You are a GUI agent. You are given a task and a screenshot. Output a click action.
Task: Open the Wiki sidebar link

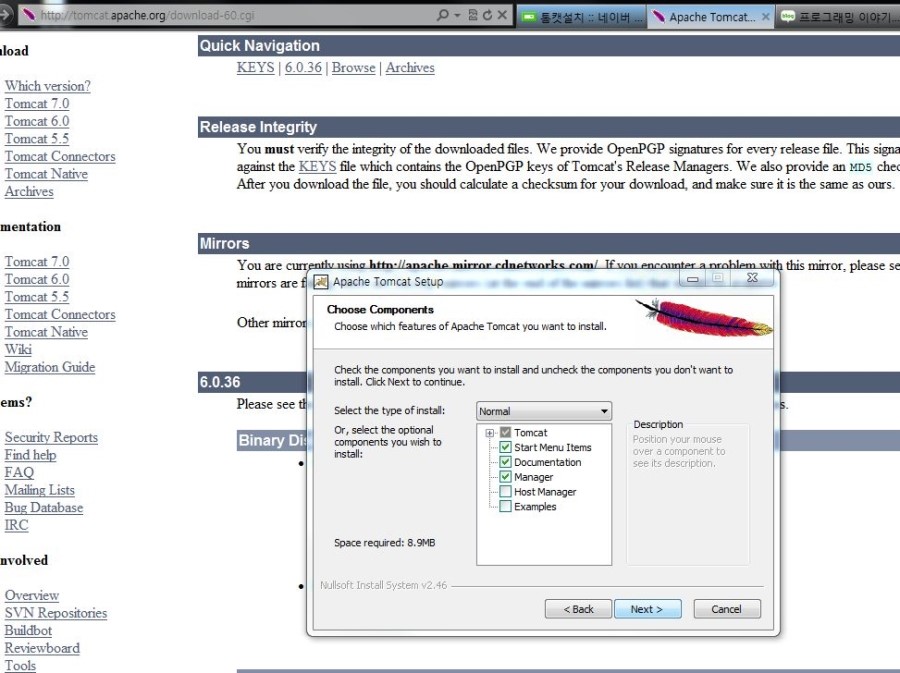(18, 349)
